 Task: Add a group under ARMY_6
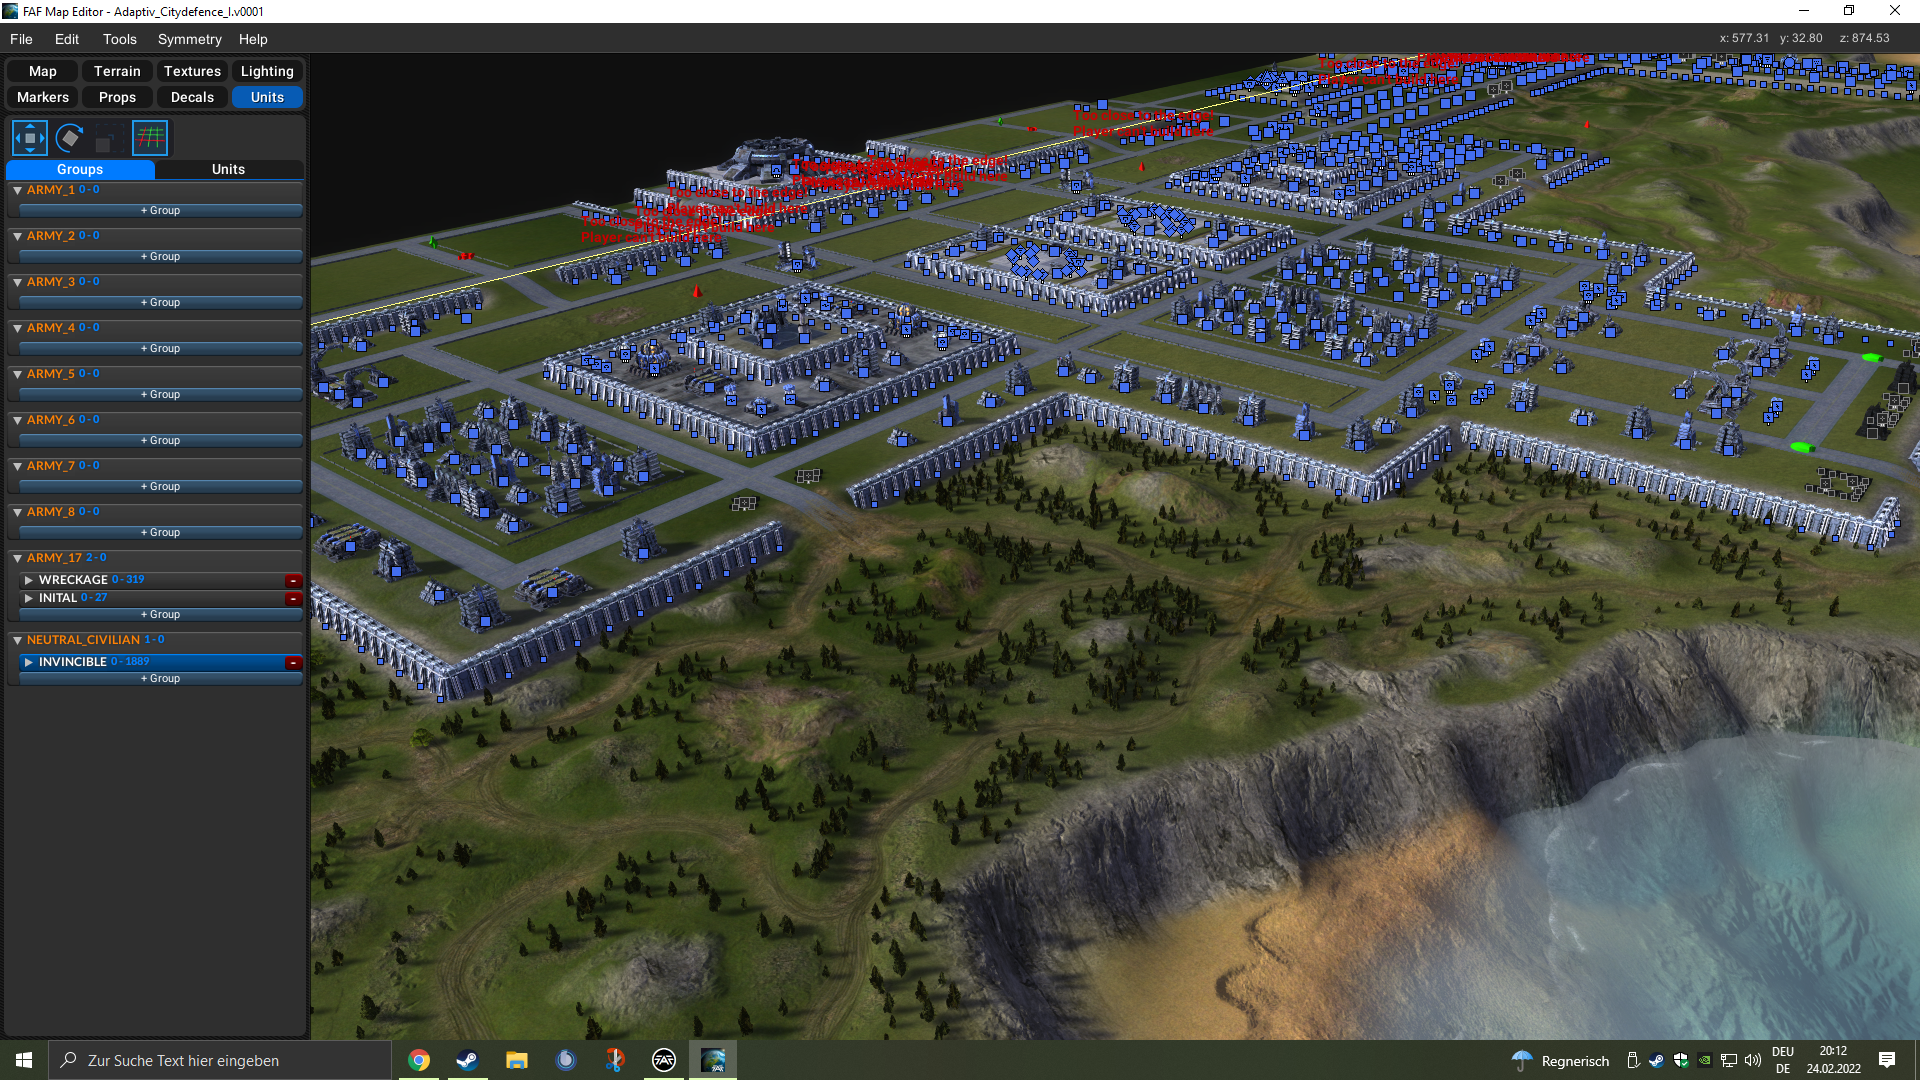pos(161,441)
